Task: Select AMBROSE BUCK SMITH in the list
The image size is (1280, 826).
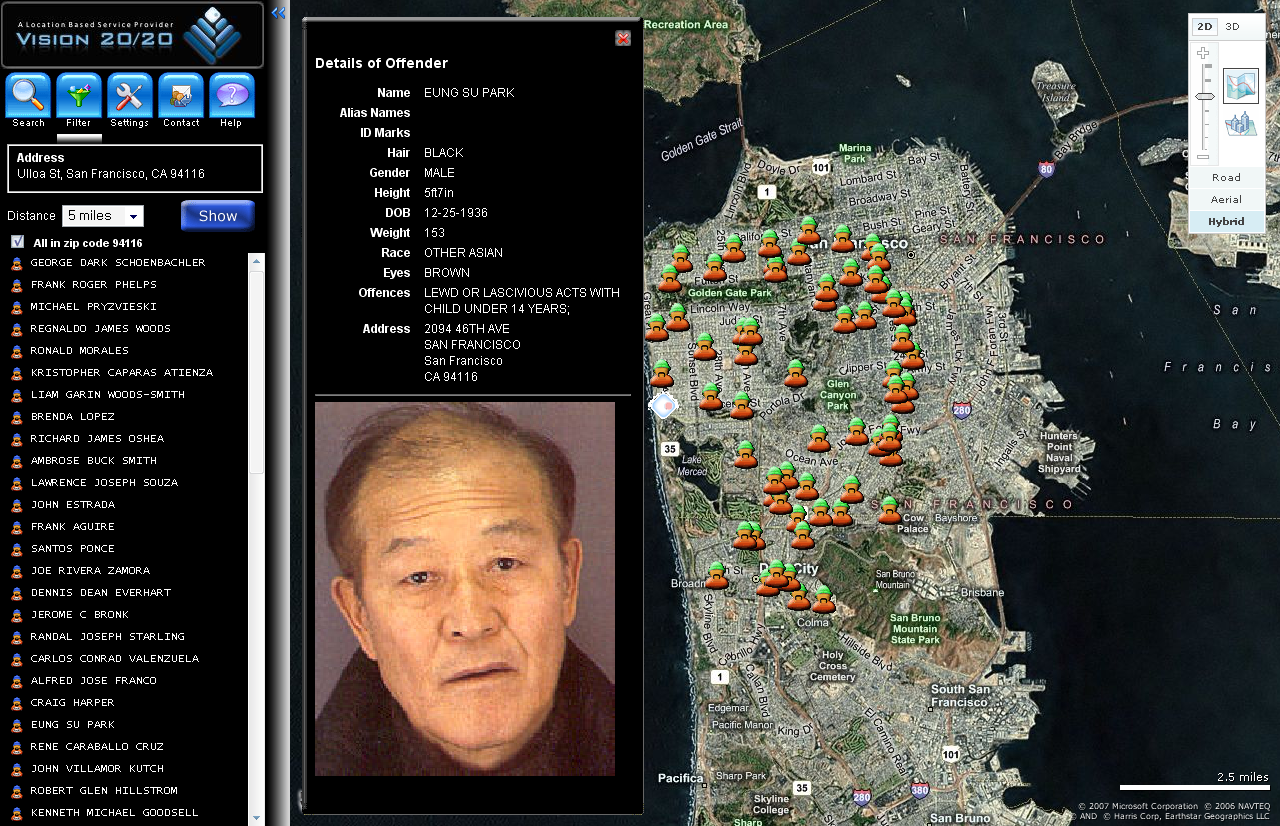Action: click(94, 461)
